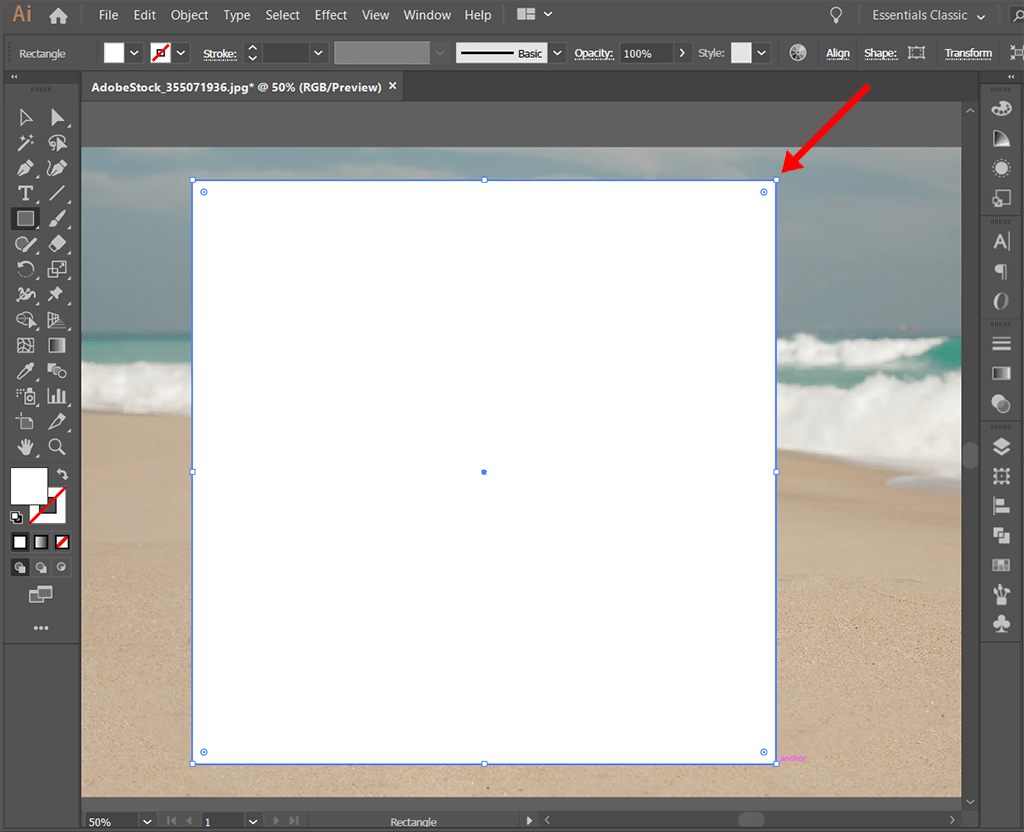The height and width of the screenshot is (832, 1024).
Task: Choose the Magic Wand tool
Action: [25, 142]
